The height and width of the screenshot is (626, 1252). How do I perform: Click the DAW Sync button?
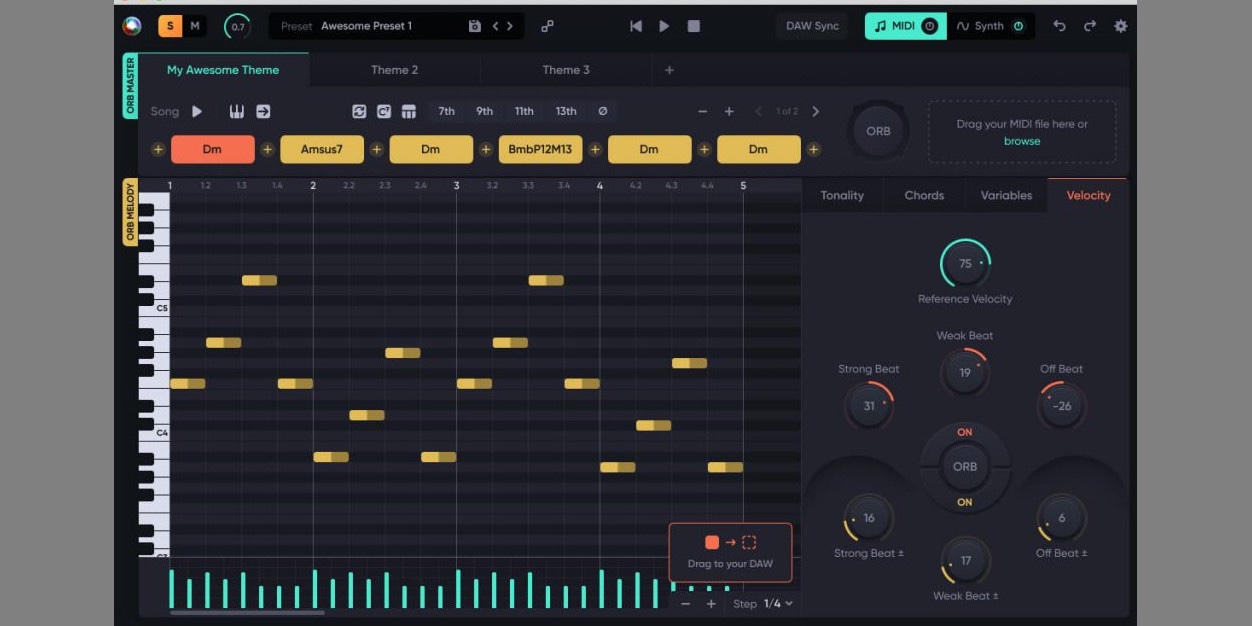coord(812,26)
